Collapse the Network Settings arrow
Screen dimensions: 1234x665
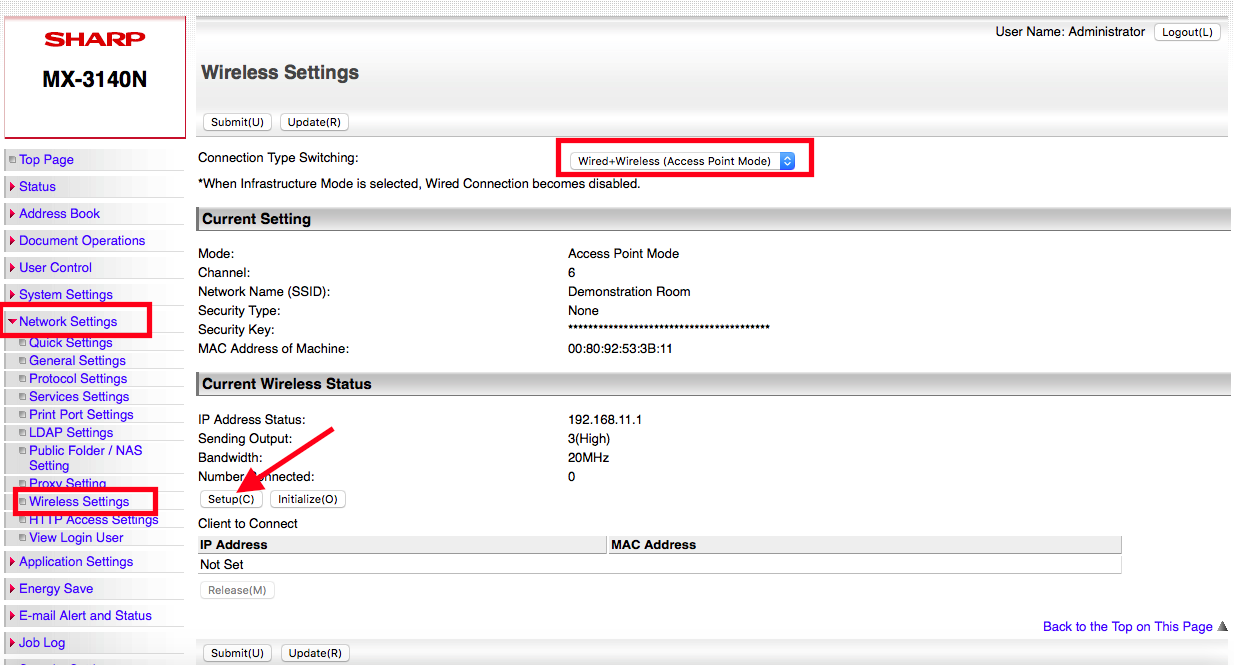[x=12, y=322]
